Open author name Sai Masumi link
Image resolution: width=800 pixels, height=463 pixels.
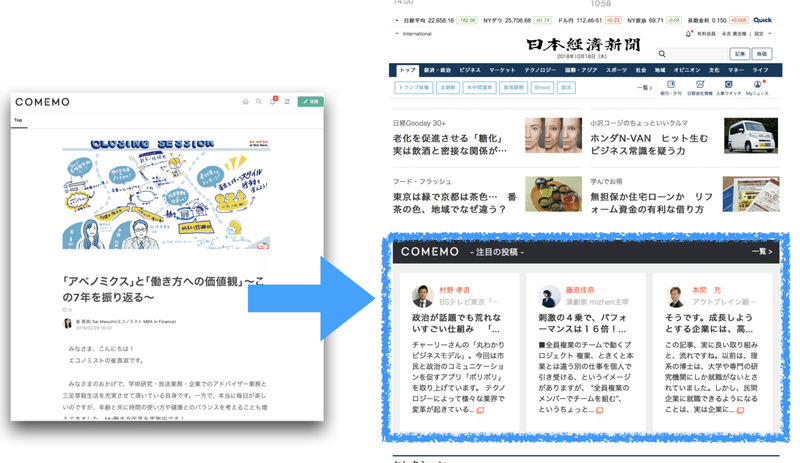[126, 322]
